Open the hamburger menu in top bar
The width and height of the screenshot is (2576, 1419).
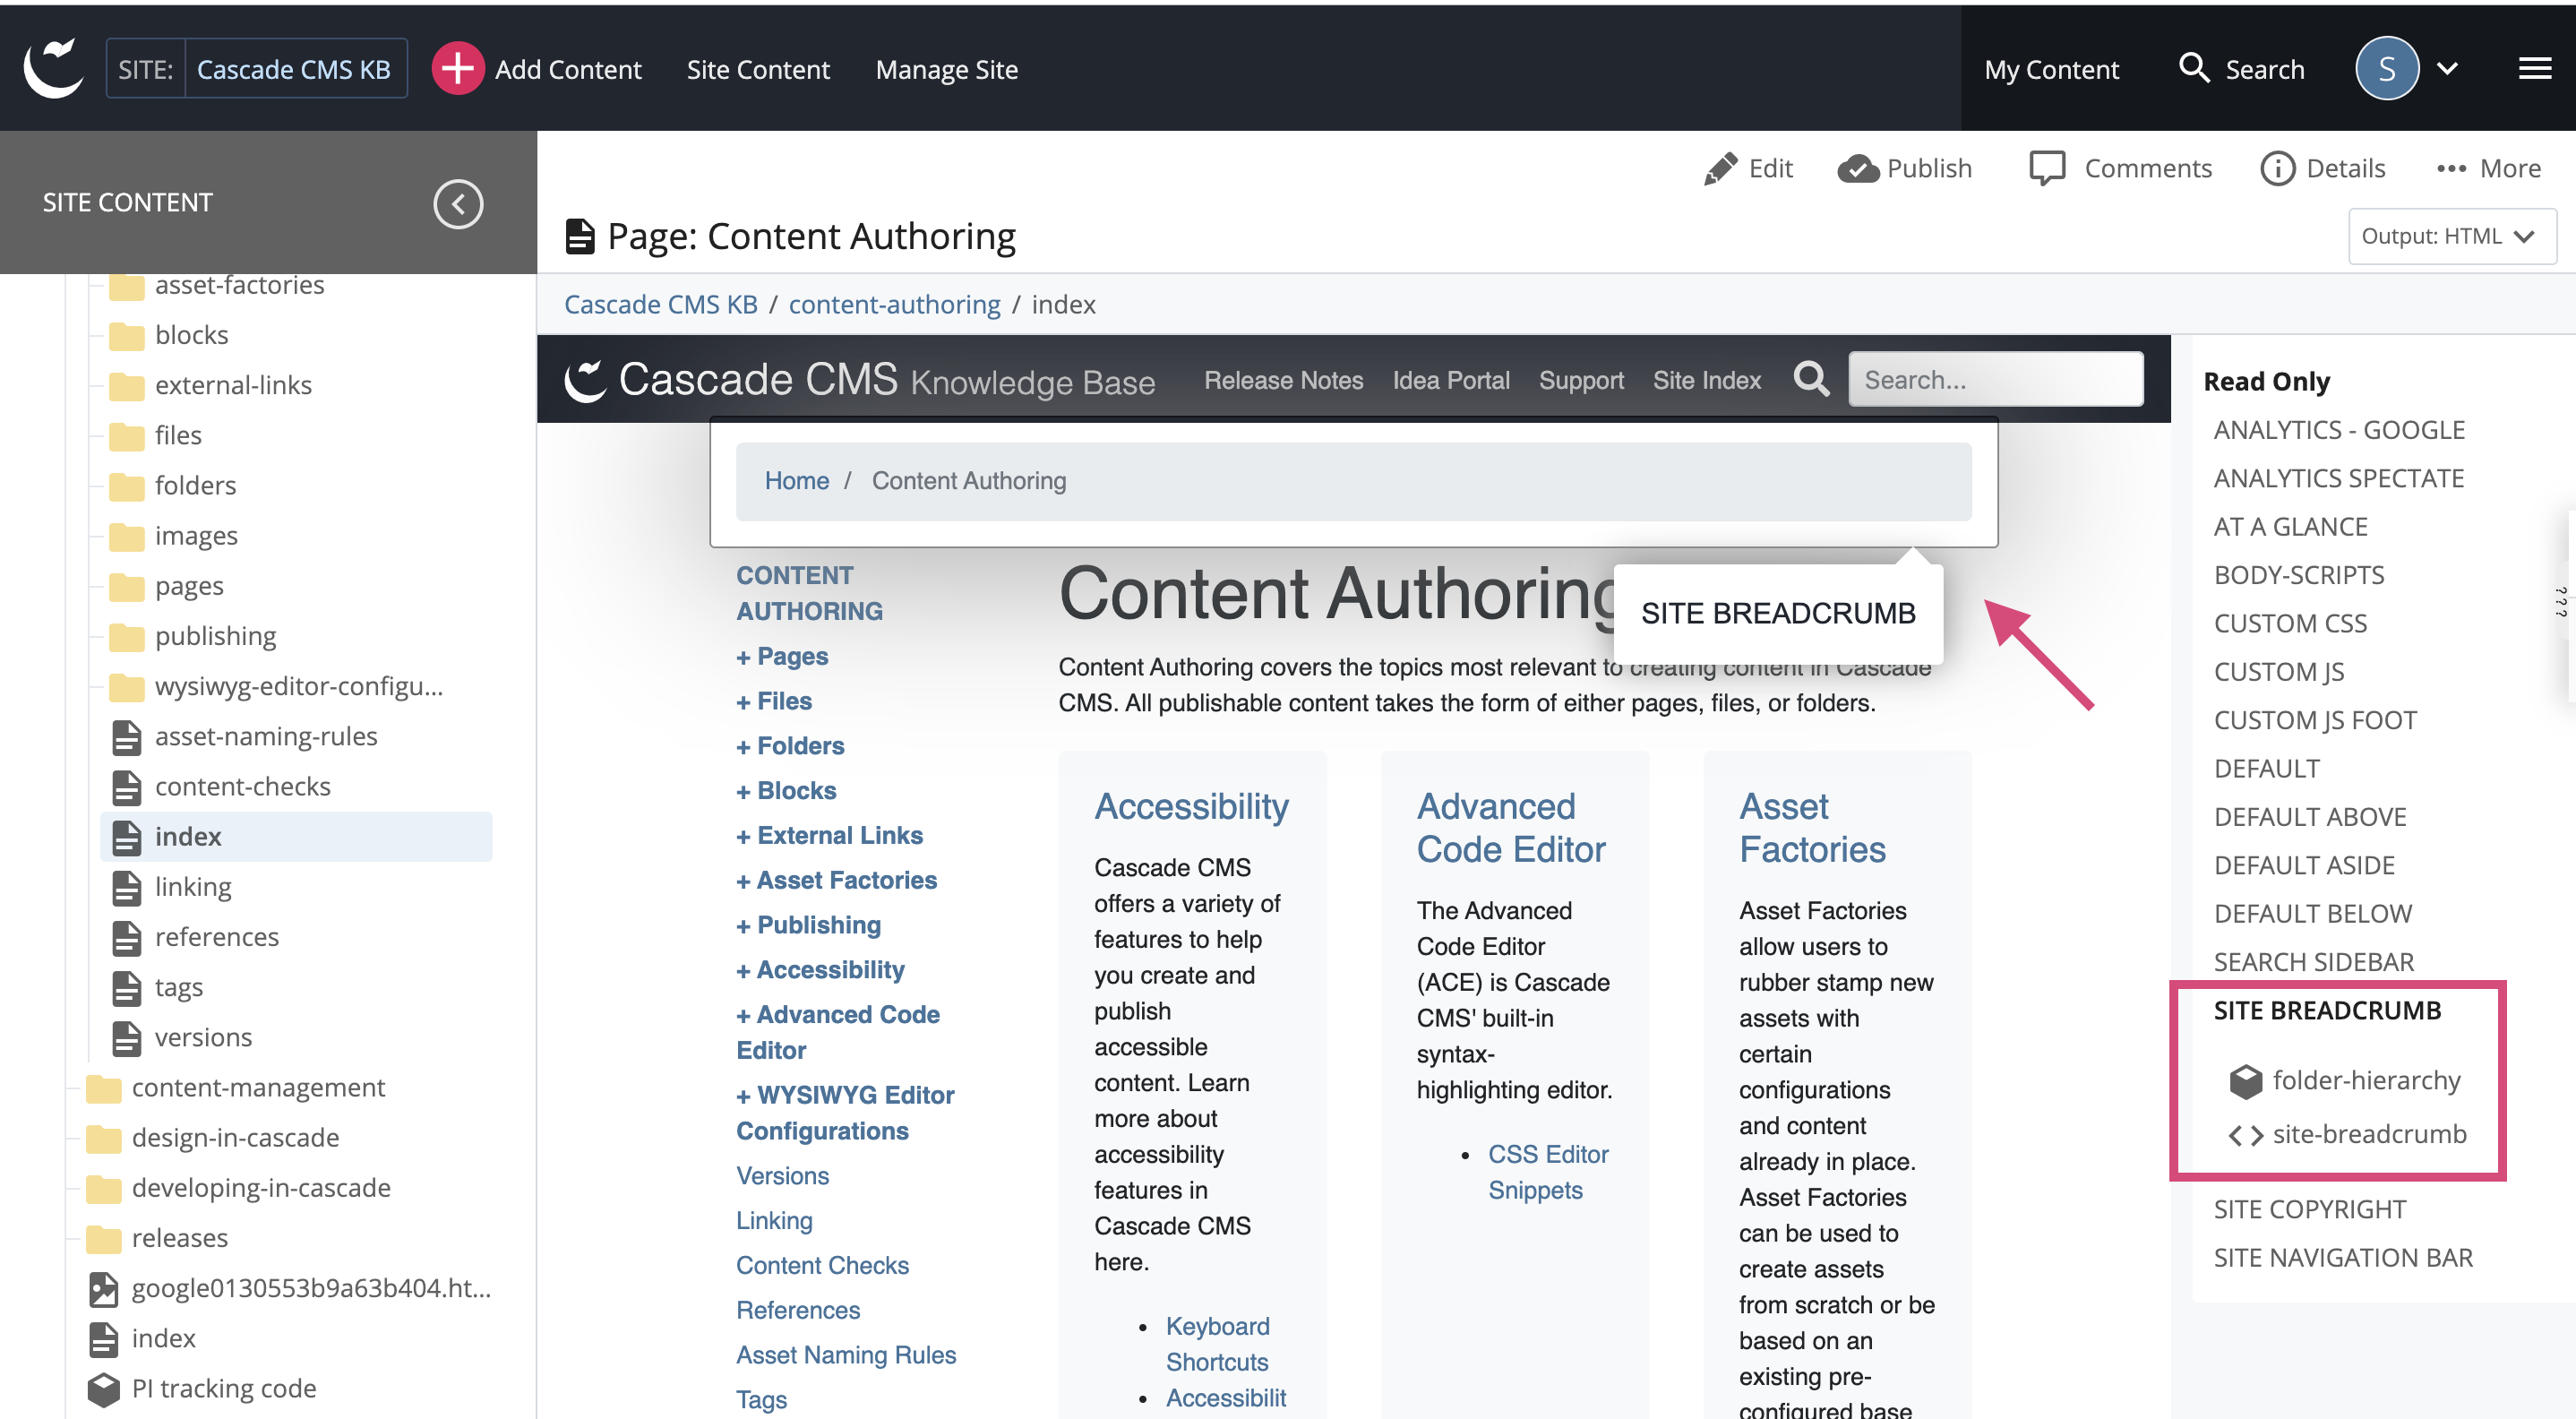tap(2534, 68)
